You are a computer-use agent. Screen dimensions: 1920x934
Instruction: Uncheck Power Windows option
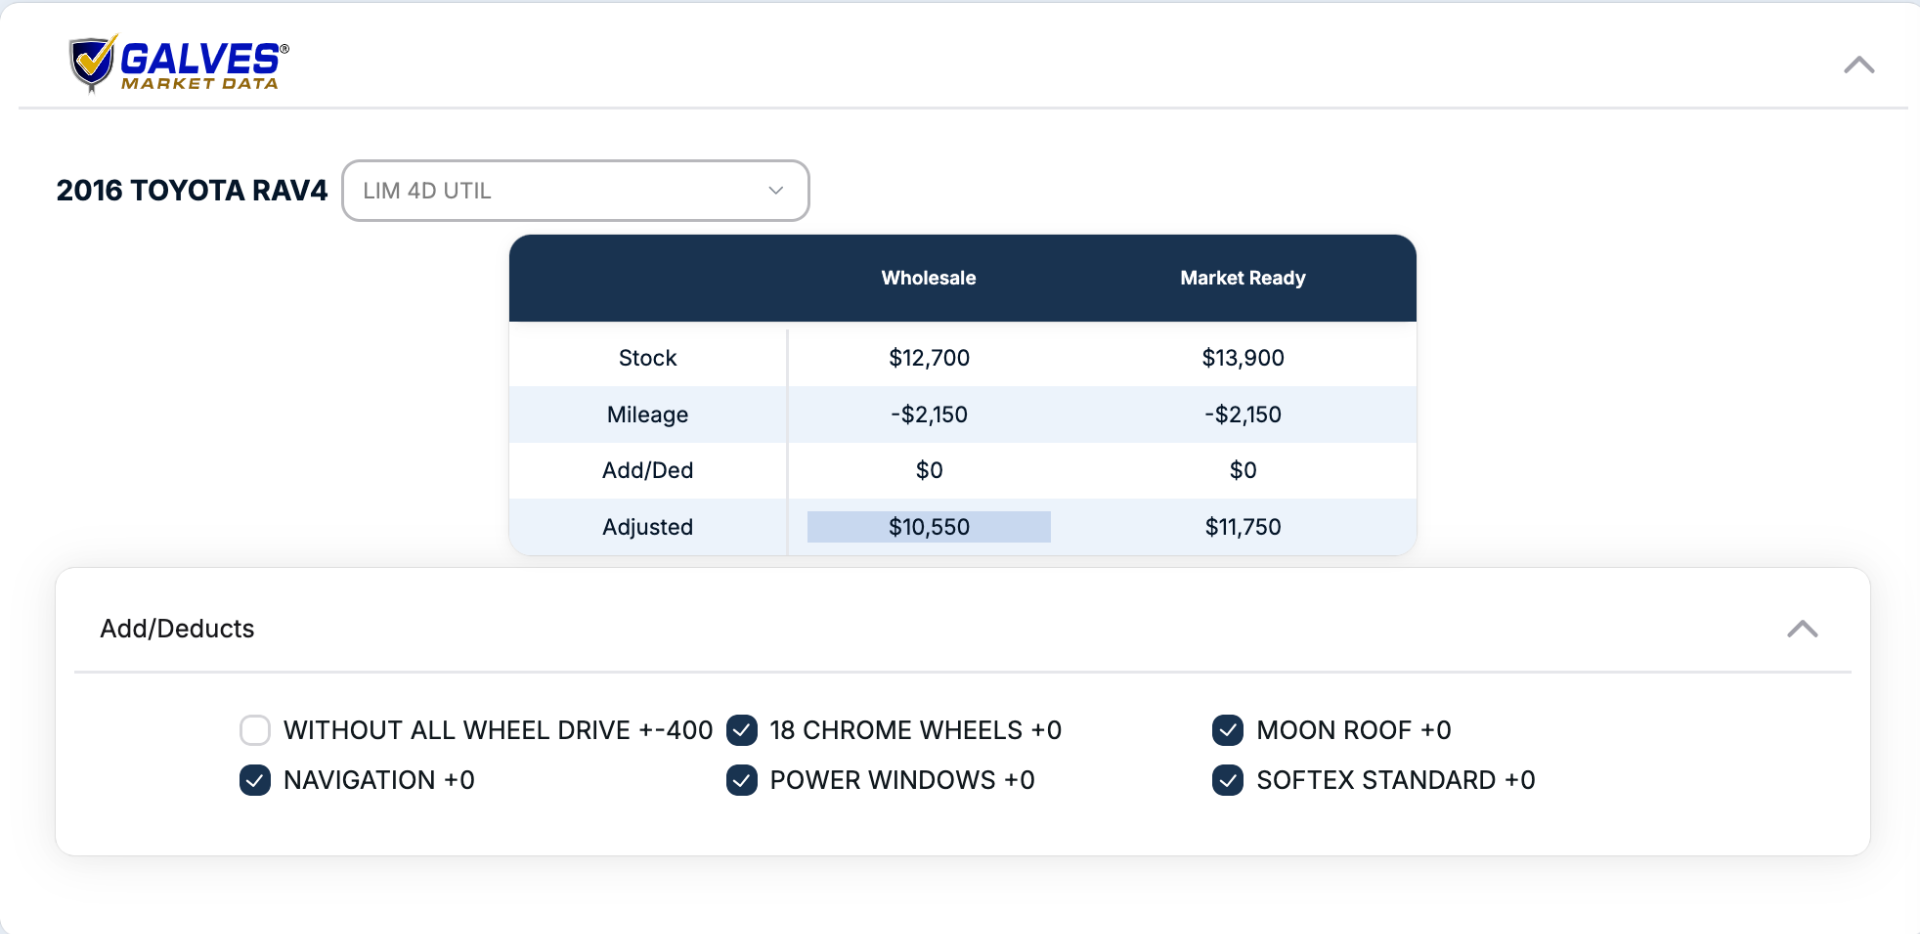[x=742, y=780]
